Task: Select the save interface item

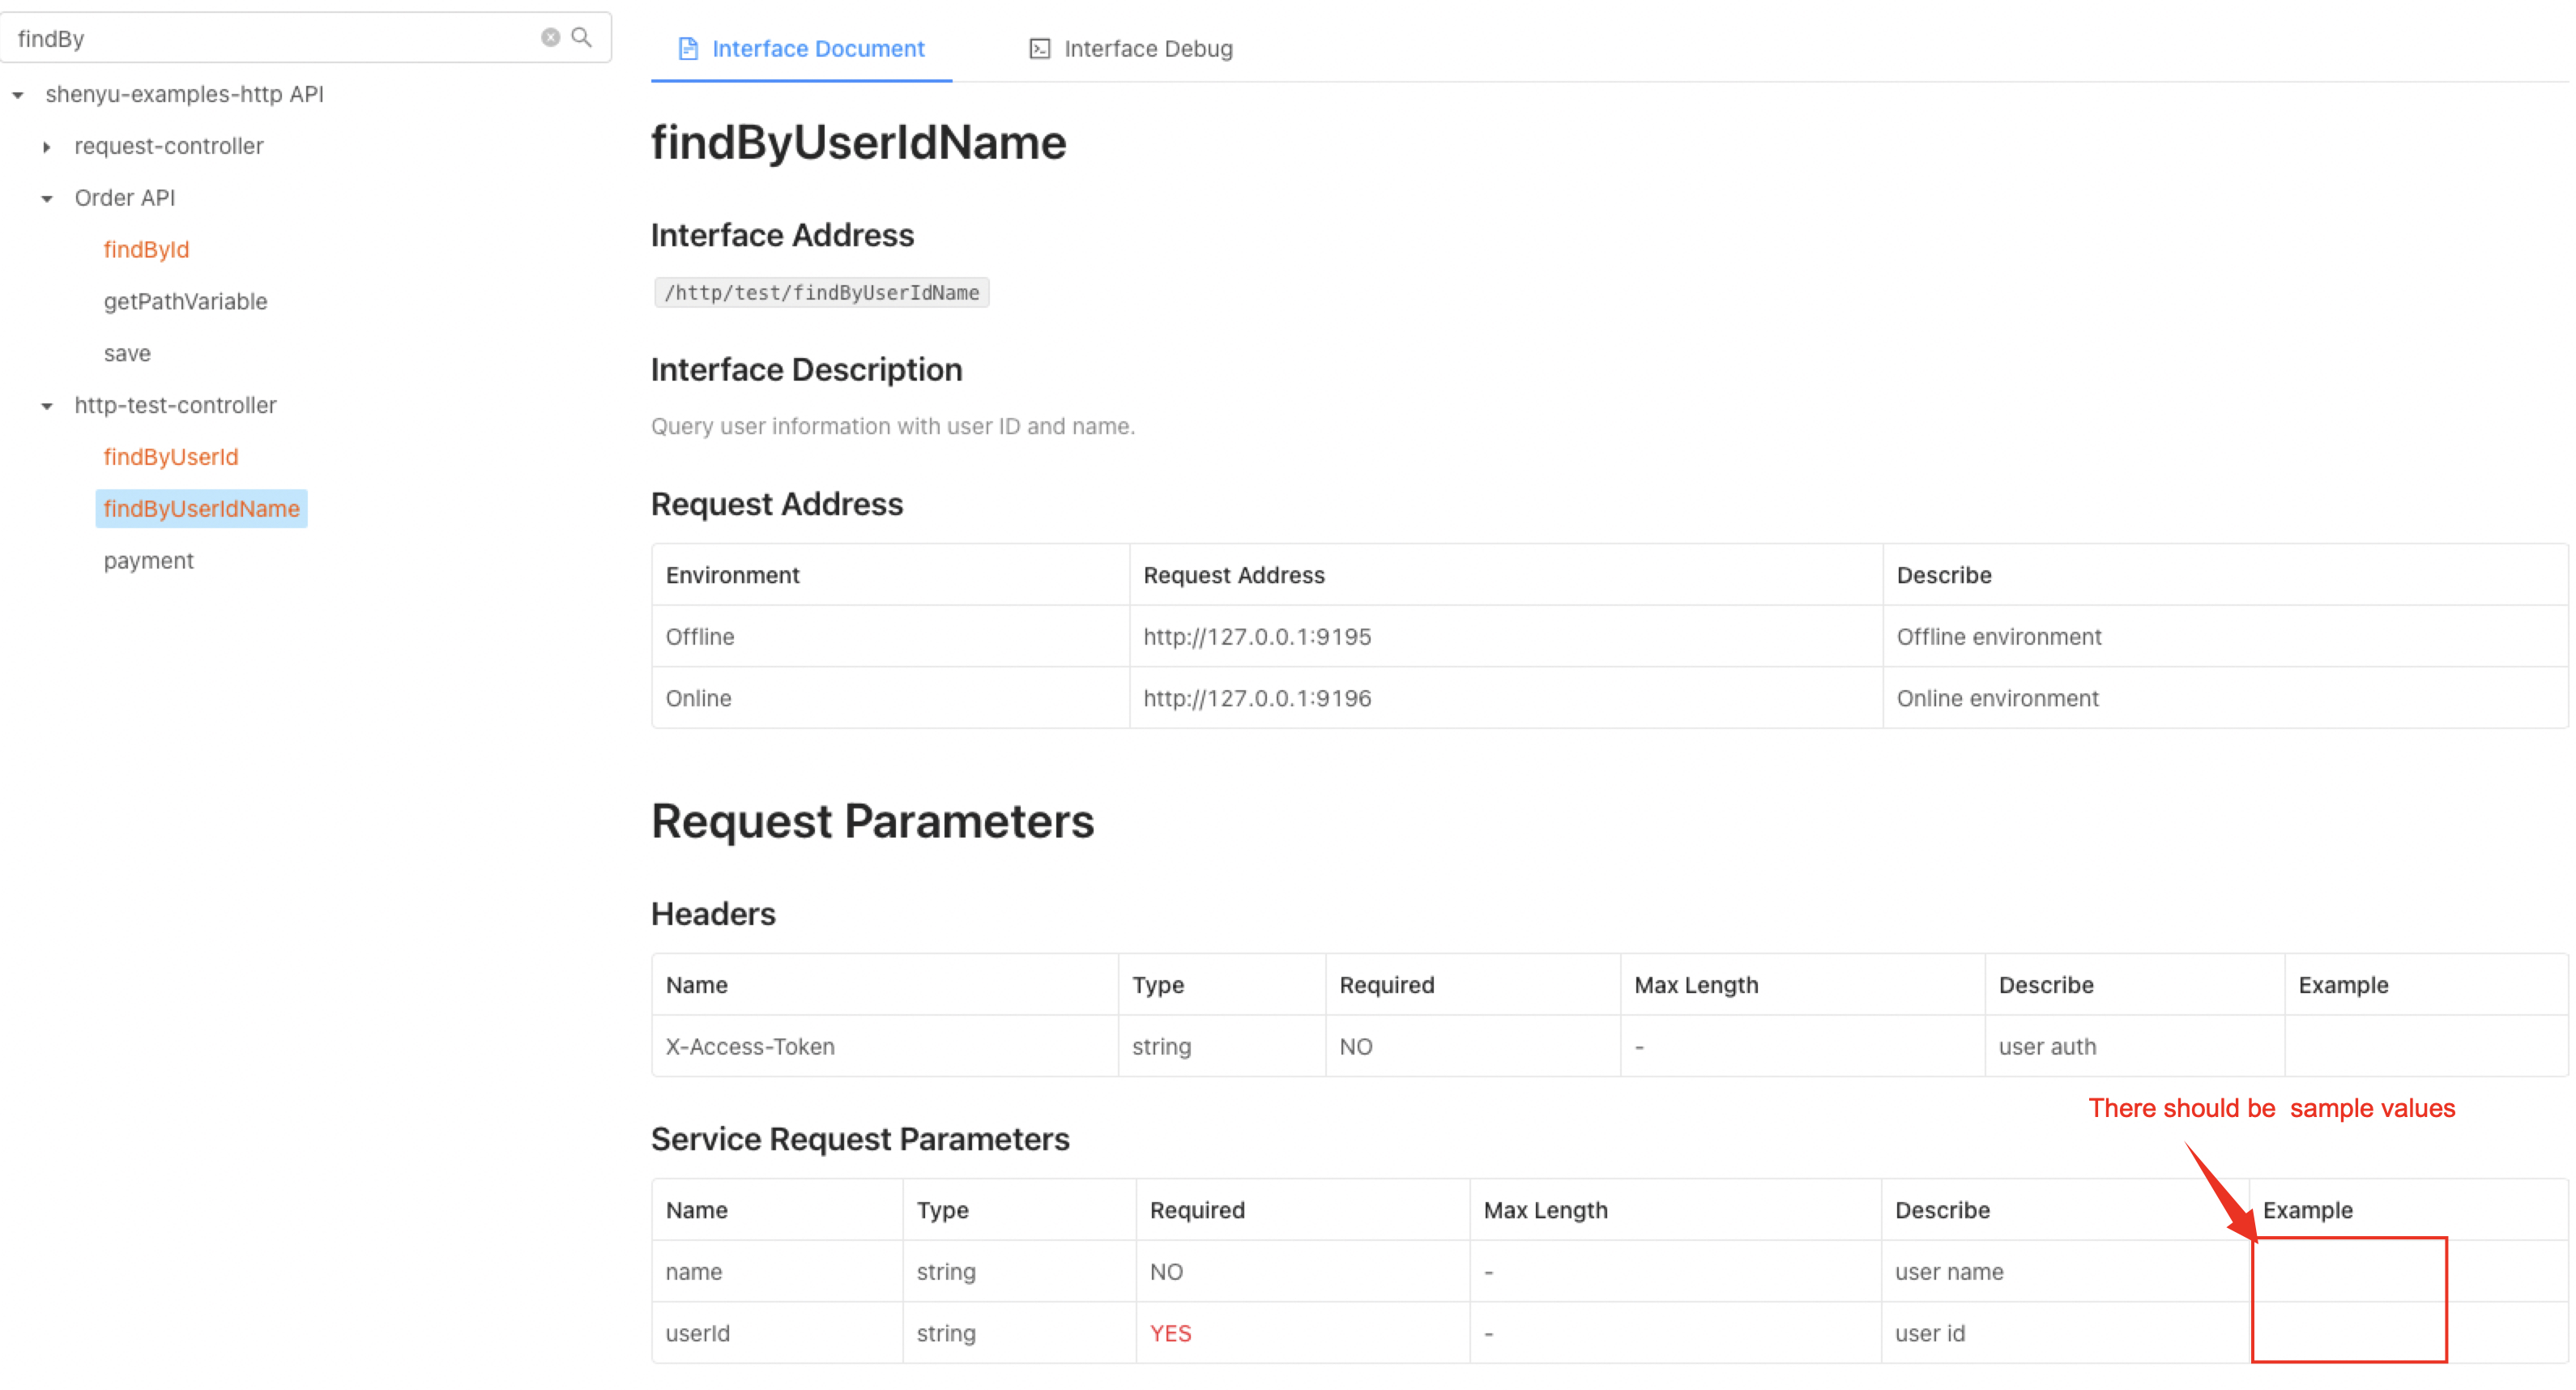Action: 127,354
